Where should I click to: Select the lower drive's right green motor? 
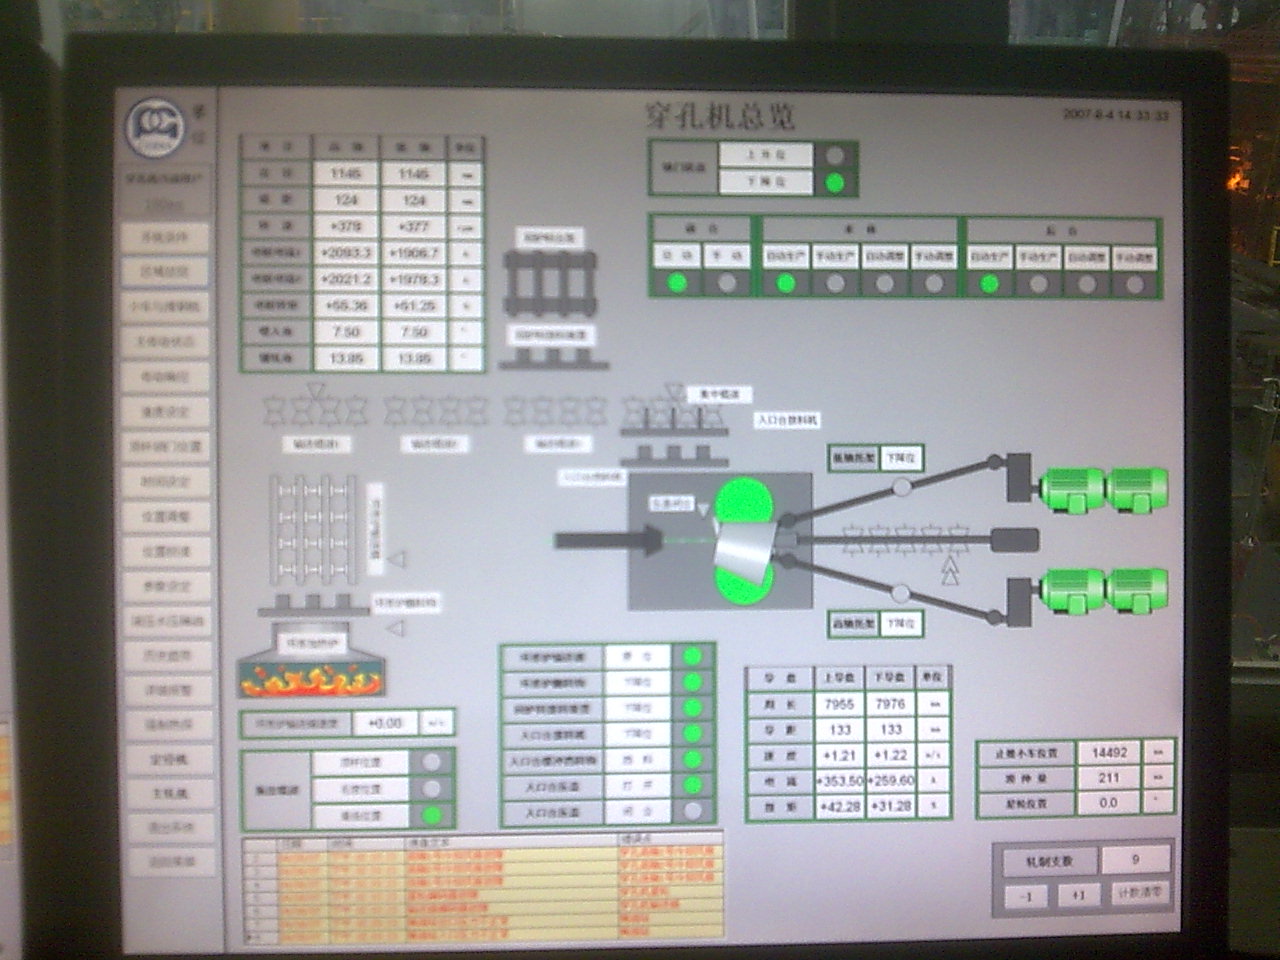click(x=1136, y=589)
